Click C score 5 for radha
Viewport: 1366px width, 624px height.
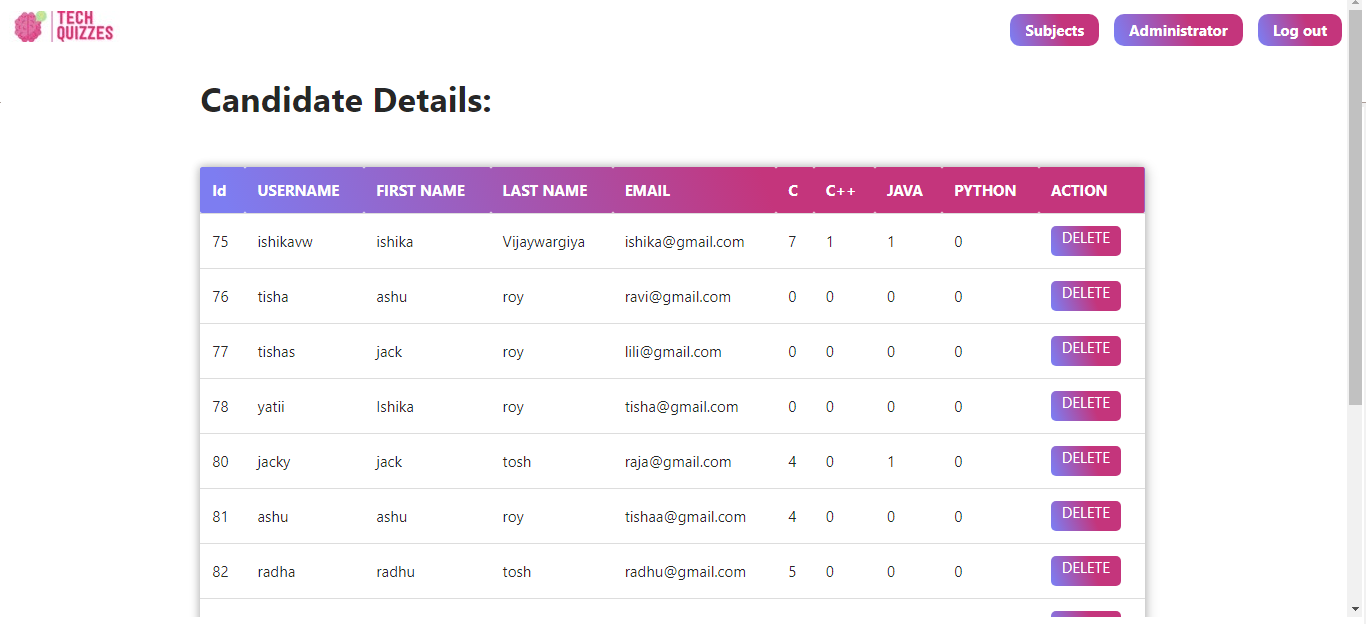click(x=792, y=571)
